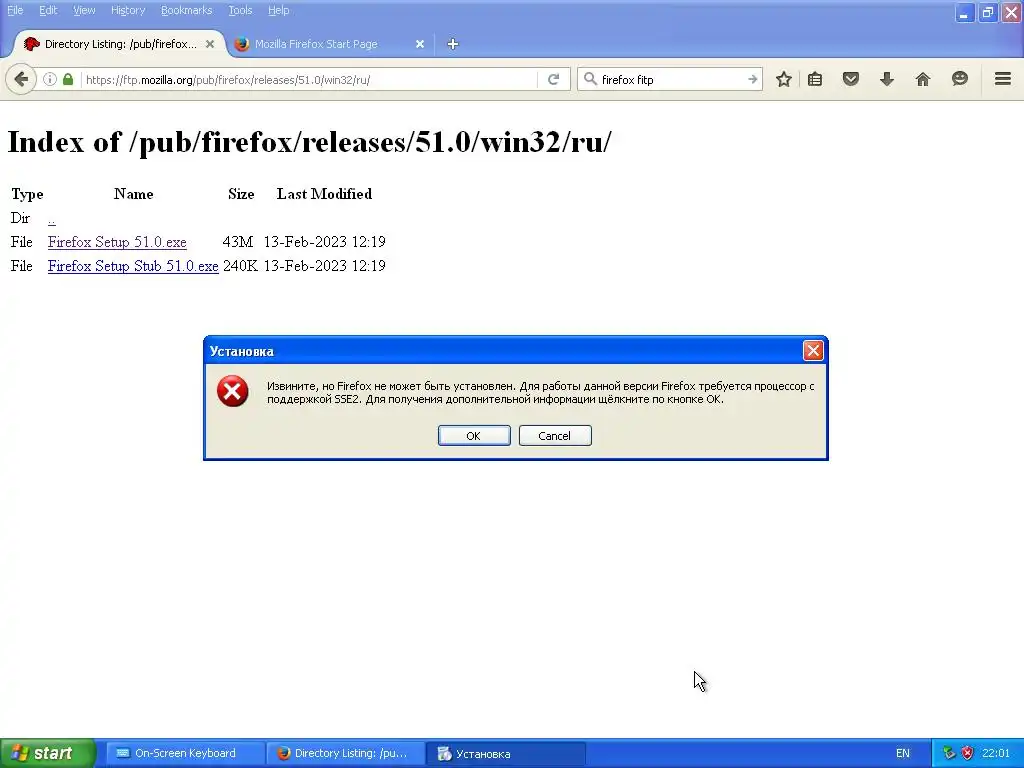Screen dimensions: 1024x768
Task: Click OK in the Установка dialog
Action: click(474, 436)
